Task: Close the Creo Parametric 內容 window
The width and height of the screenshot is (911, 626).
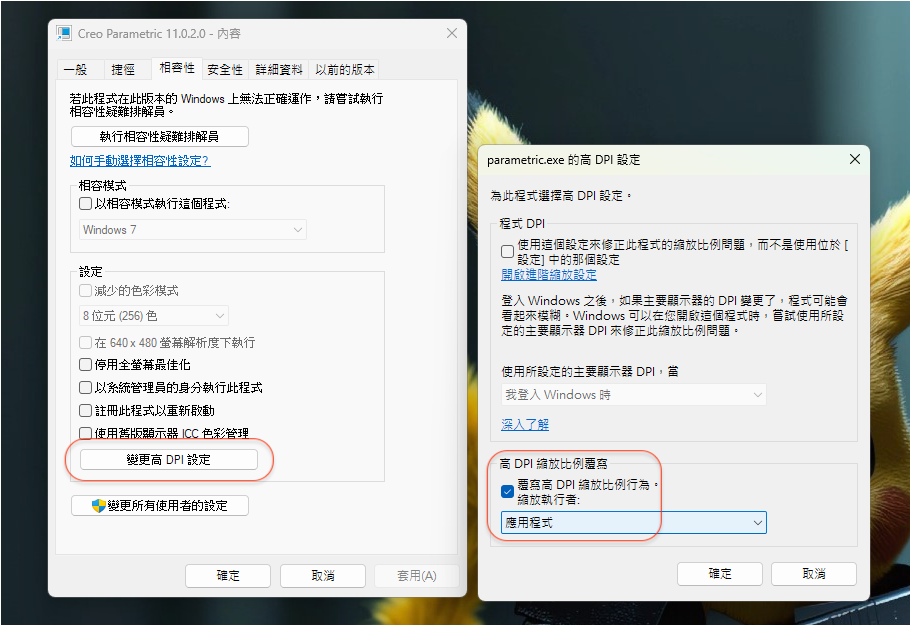Action: click(x=443, y=33)
